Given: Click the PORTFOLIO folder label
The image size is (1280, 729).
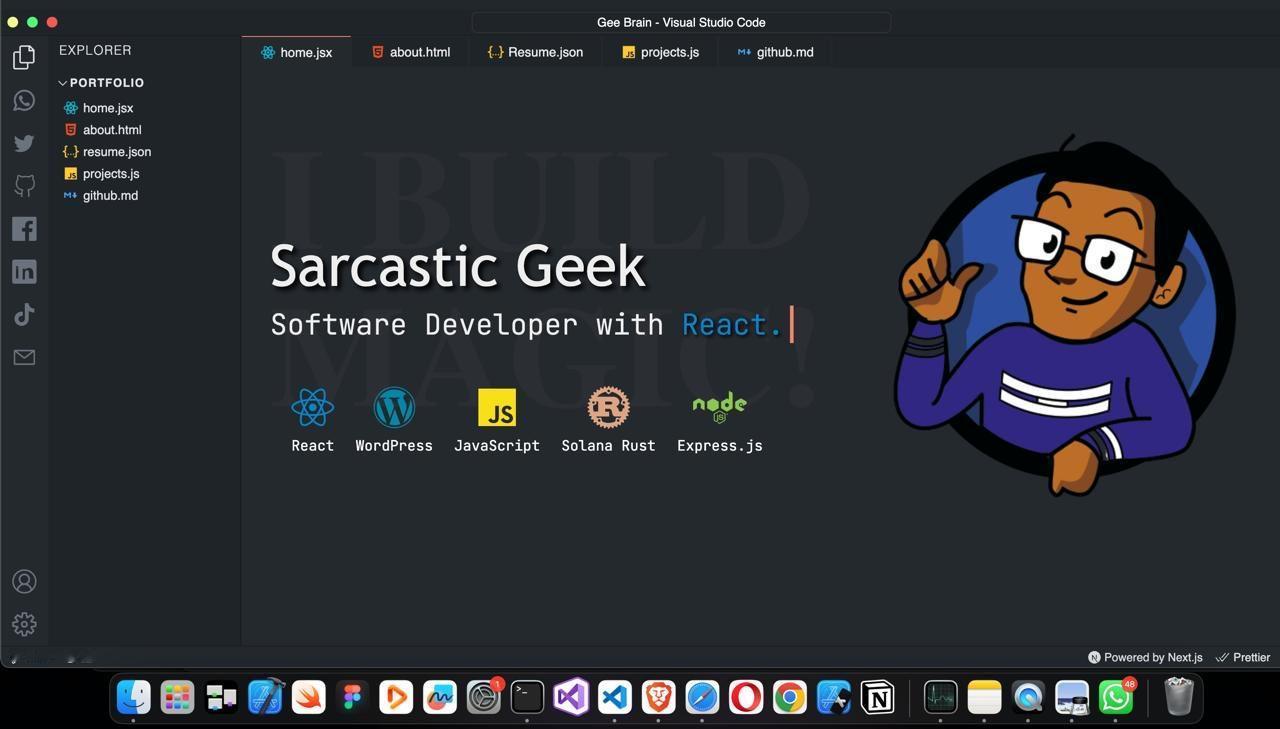Looking at the screenshot, I should pyautogui.click(x=107, y=83).
